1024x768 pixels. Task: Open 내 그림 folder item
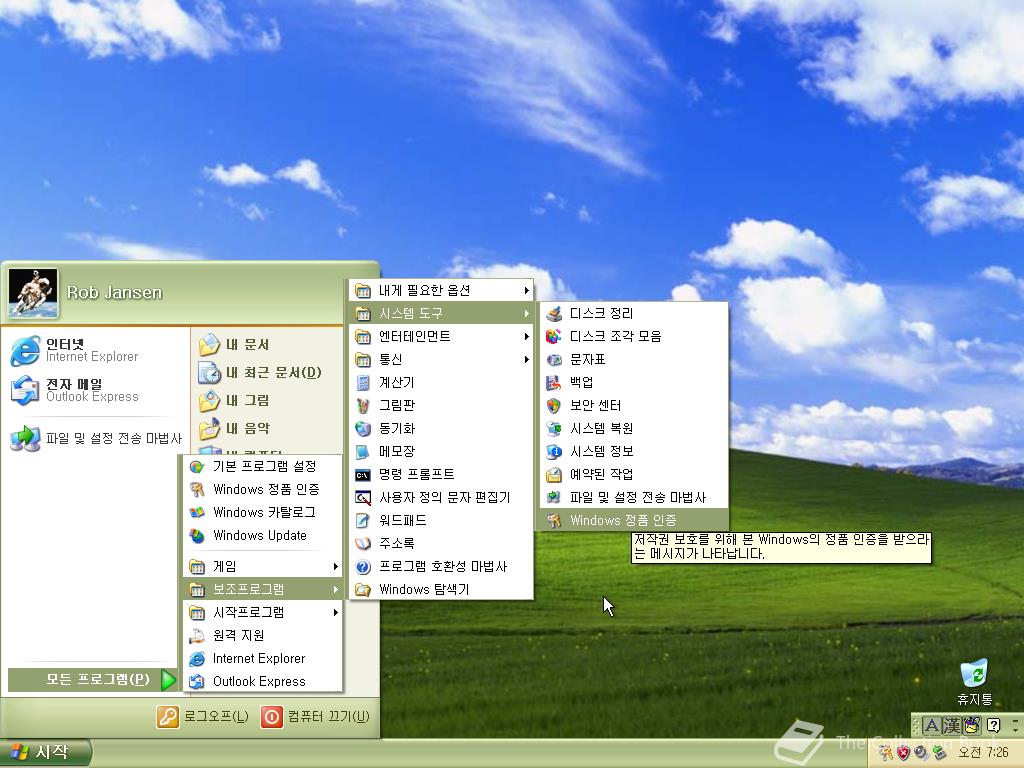pyautogui.click(x=268, y=401)
